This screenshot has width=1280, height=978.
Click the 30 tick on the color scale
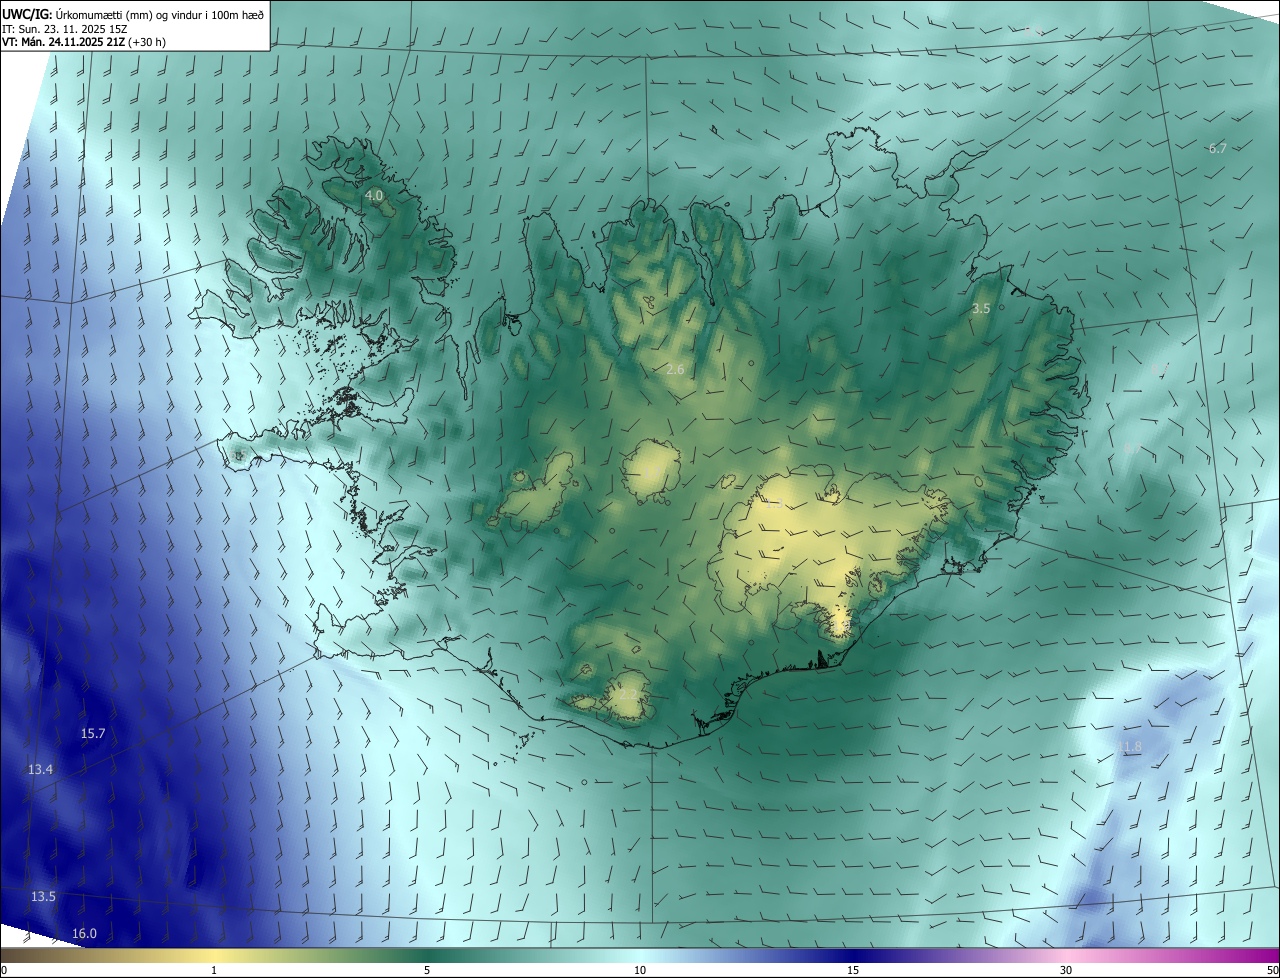tap(1066, 970)
